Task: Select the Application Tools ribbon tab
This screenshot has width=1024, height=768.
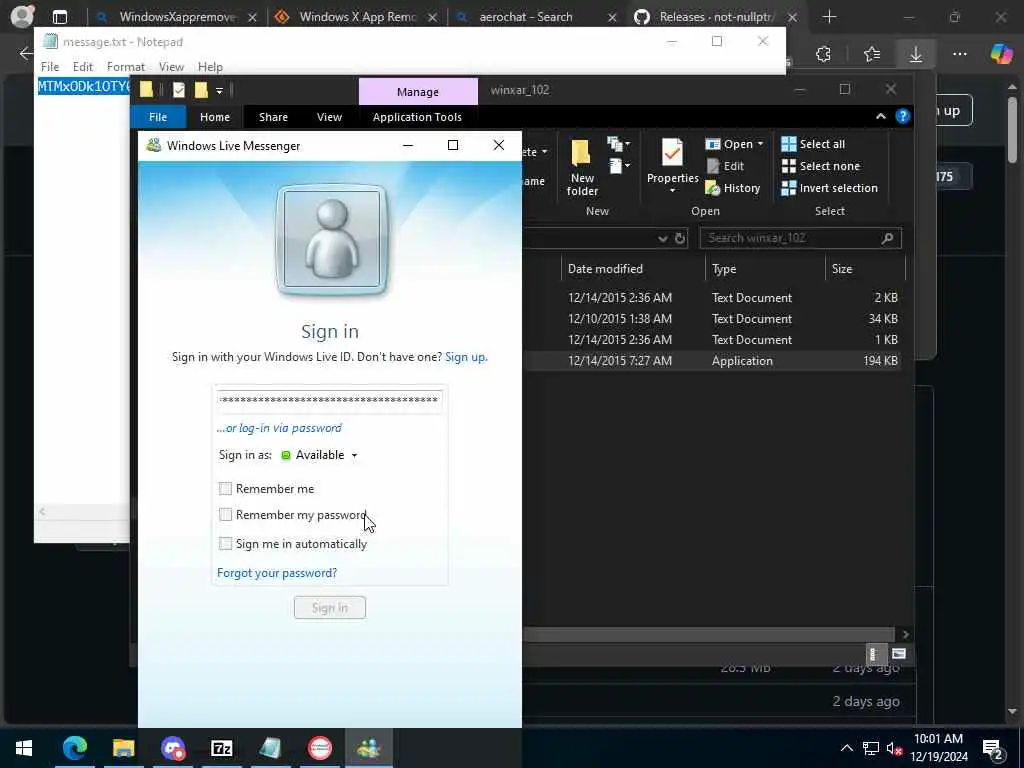Action: click(x=417, y=117)
